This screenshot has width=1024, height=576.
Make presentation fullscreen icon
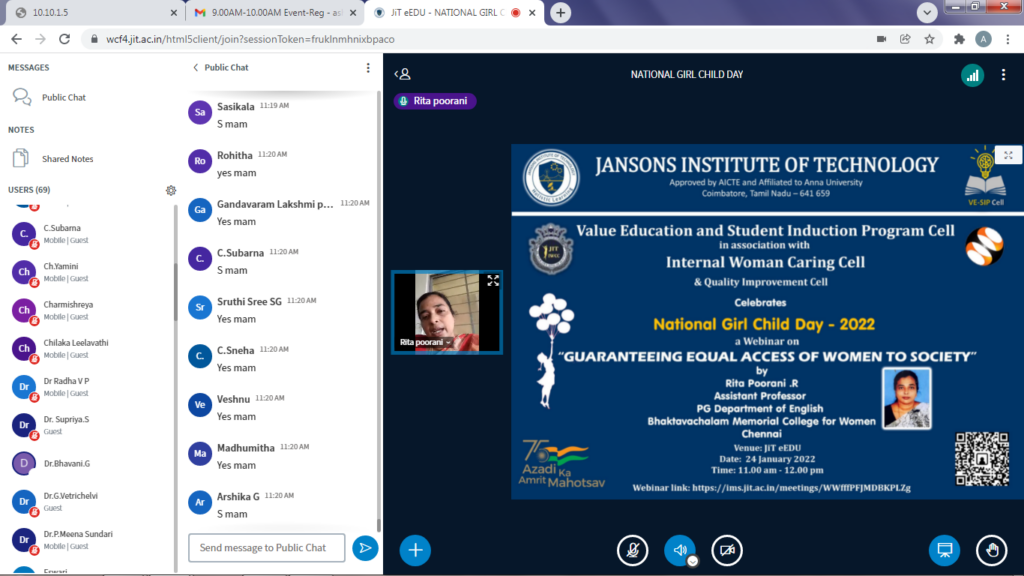pyautogui.click(x=1008, y=155)
